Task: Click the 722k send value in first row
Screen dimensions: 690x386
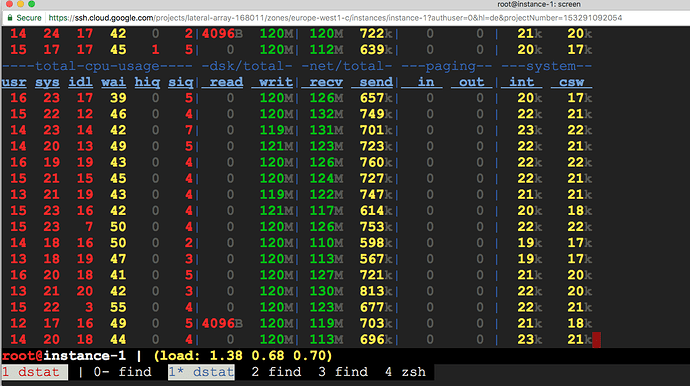Action: pyautogui.click(x=376, y=33)
